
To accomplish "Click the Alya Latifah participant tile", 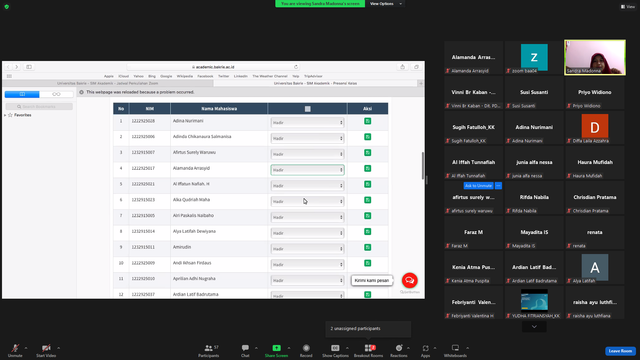I will 595,268.
